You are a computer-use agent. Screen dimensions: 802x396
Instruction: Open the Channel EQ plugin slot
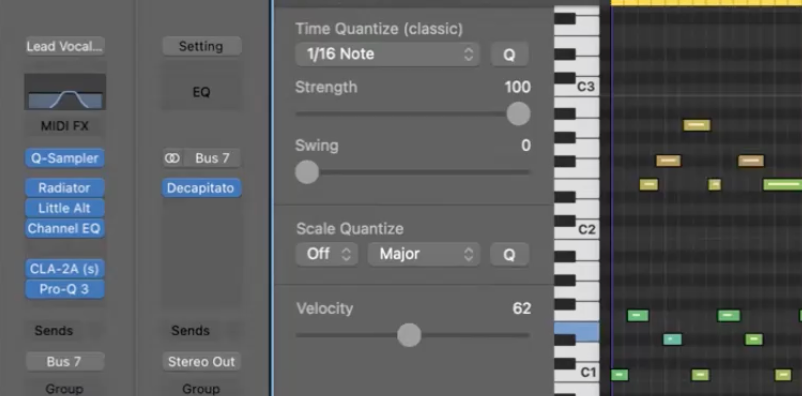(65, 228)
